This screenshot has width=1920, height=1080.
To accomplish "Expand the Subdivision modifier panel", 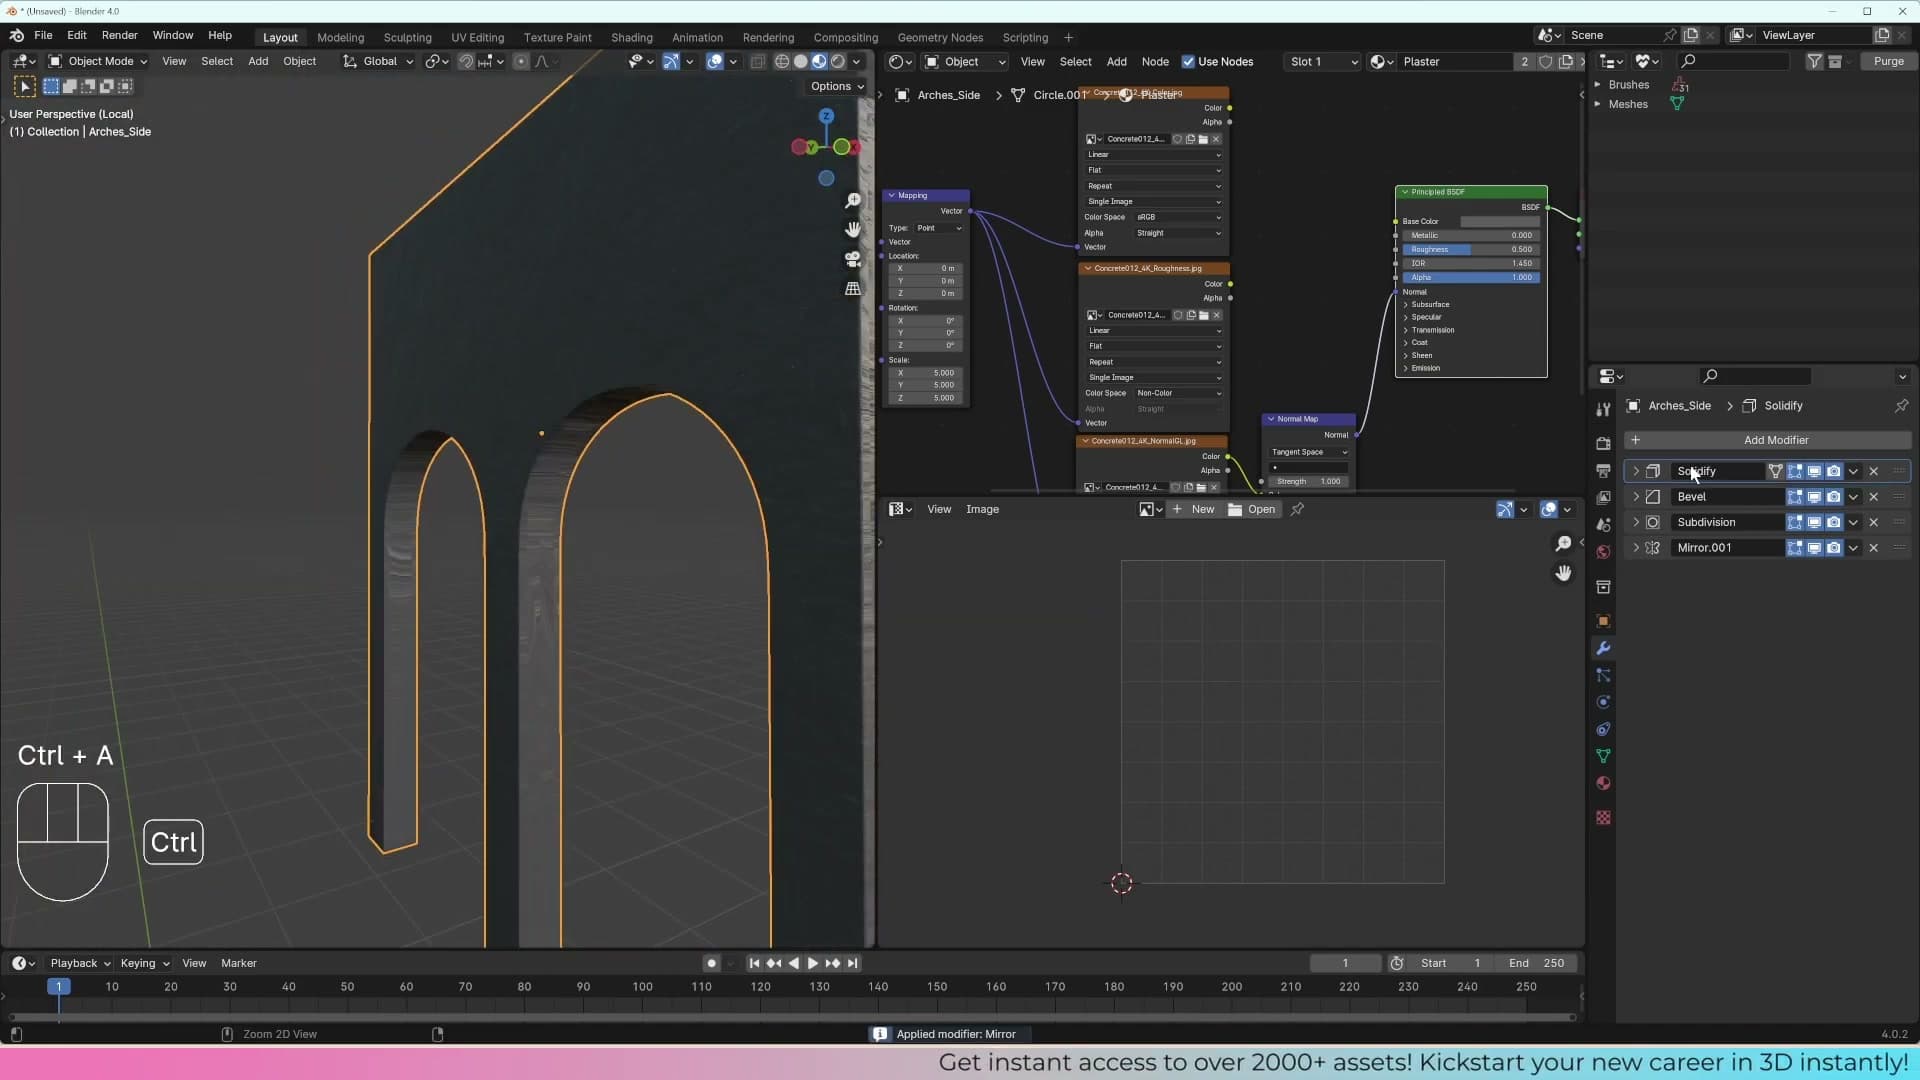I will click(x=1636, y=522).
